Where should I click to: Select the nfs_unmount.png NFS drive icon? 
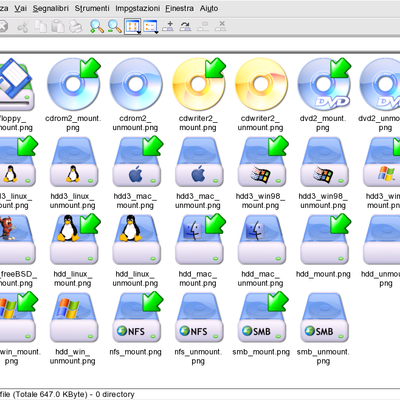[x=199, y=318]
